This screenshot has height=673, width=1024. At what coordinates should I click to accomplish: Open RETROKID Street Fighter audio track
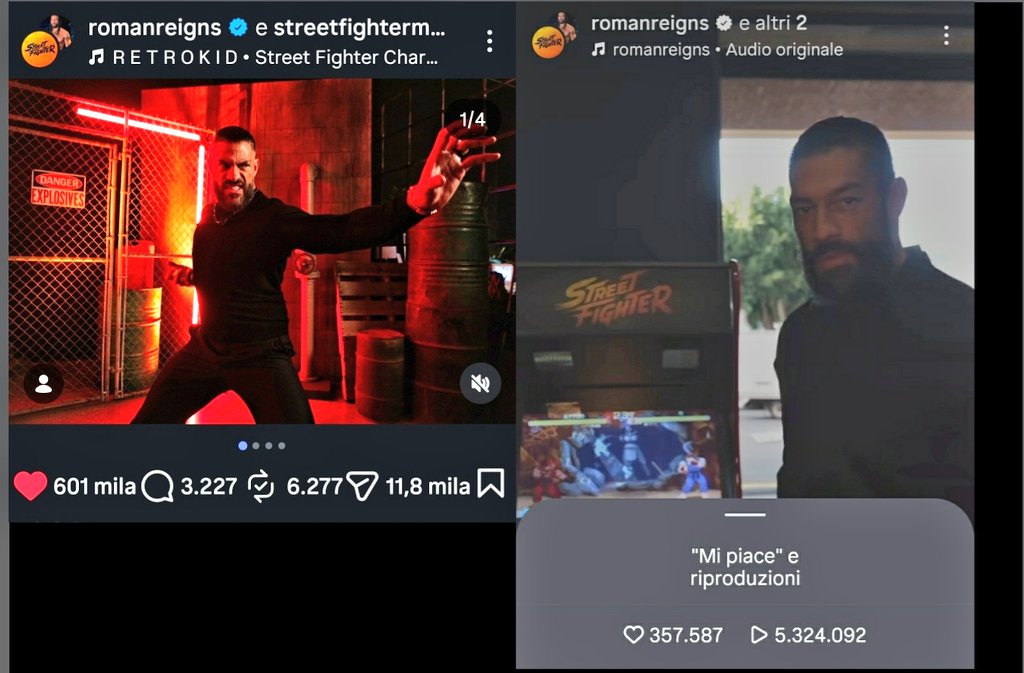pyautogui.click(x=275, y=57)
